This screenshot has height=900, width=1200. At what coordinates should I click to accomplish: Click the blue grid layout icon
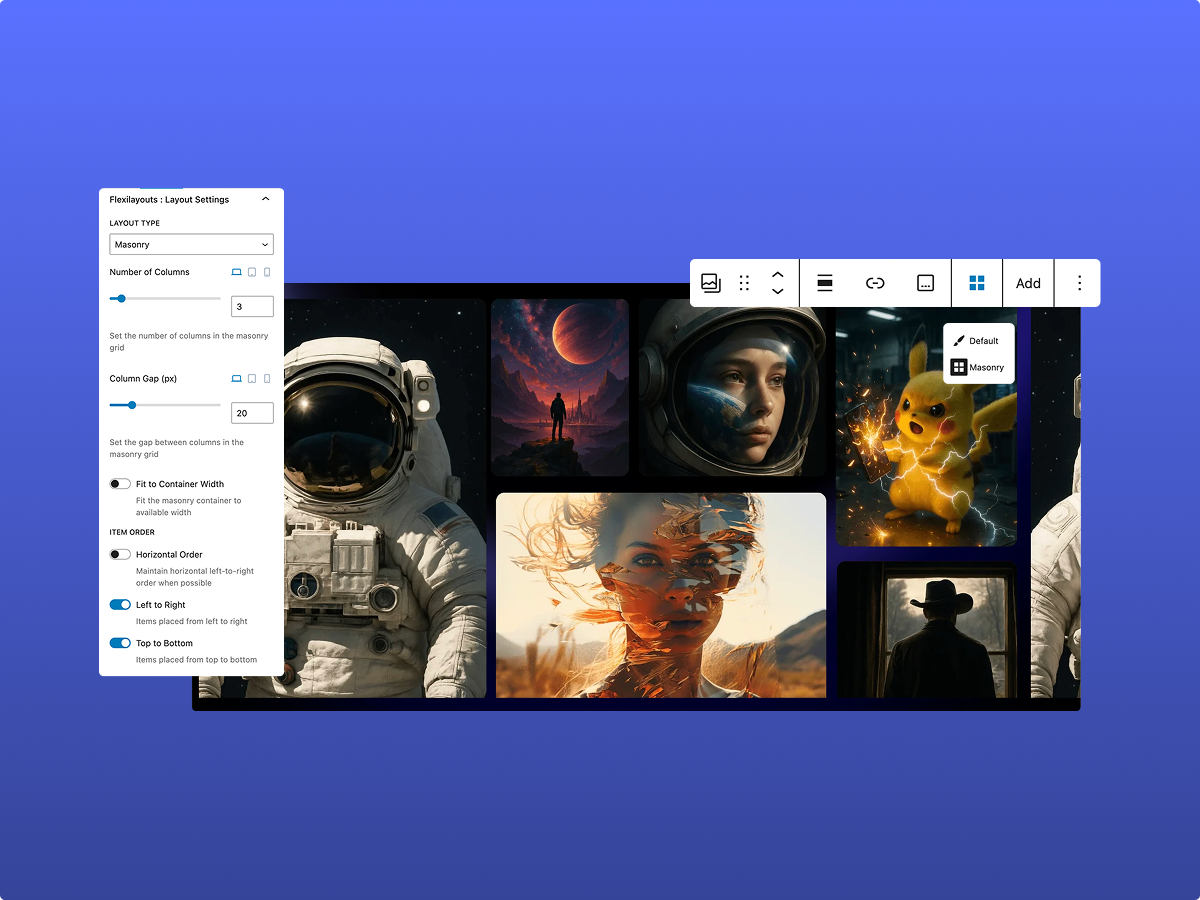pos(977,283)
